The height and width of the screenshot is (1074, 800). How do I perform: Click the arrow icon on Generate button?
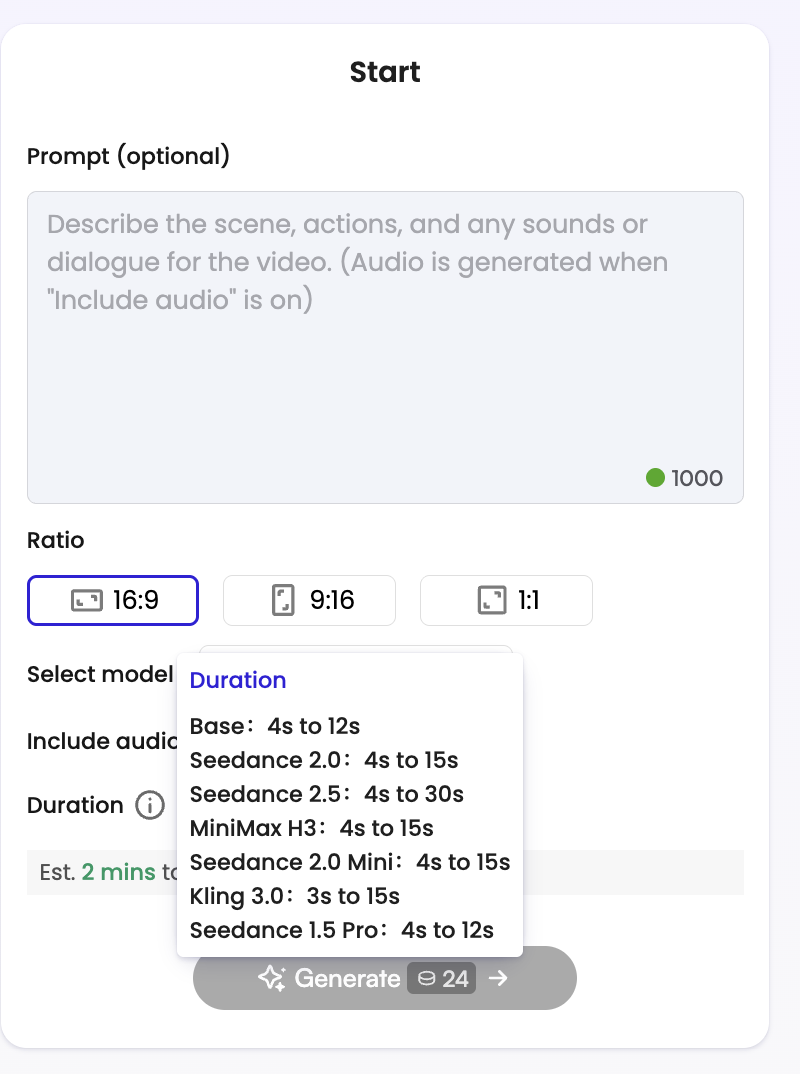(498, 978)
